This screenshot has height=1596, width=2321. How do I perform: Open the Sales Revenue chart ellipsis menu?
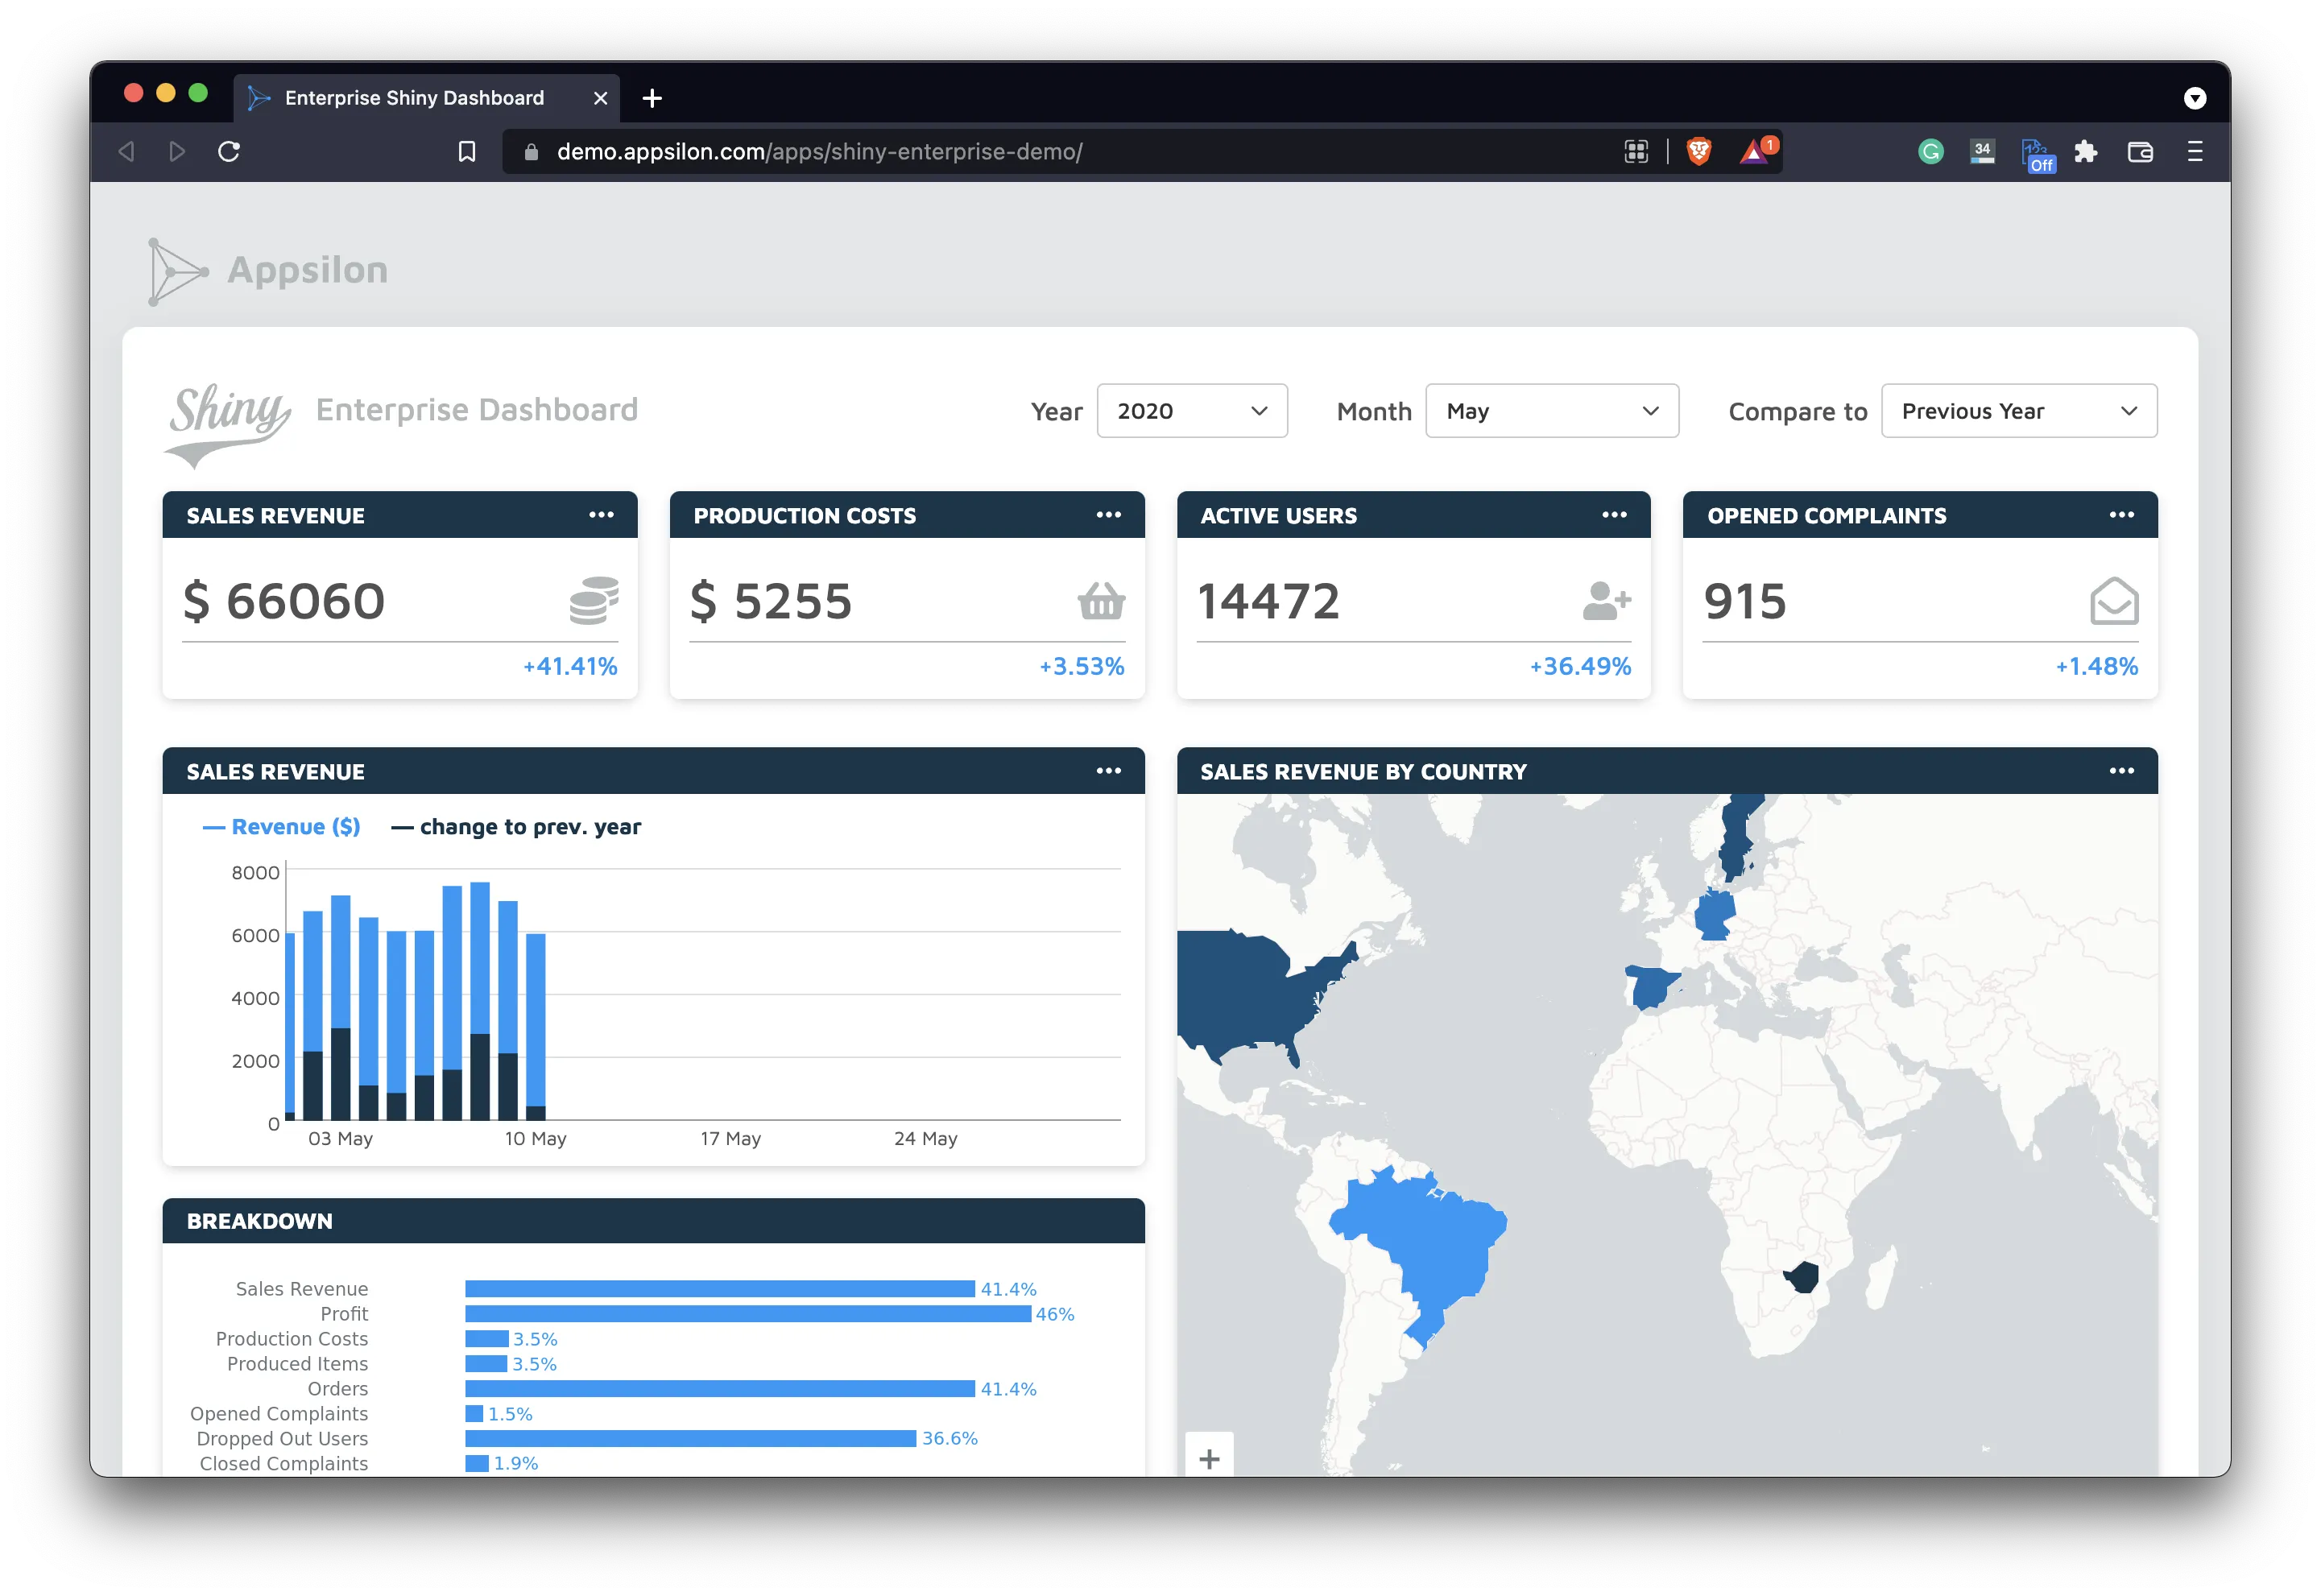(1108, 771)
